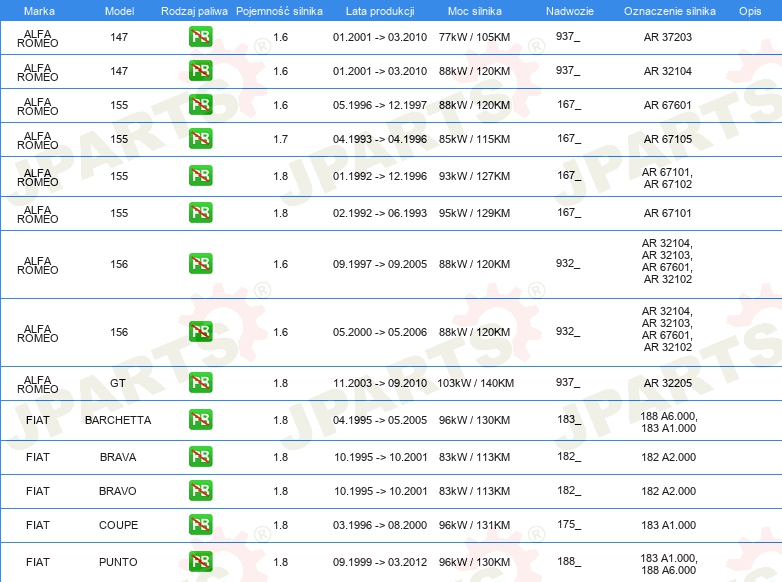The height and width of the screenshot is (582, 782).
Task: Click the Pojemność silnika column header
Action: (279, 11)
